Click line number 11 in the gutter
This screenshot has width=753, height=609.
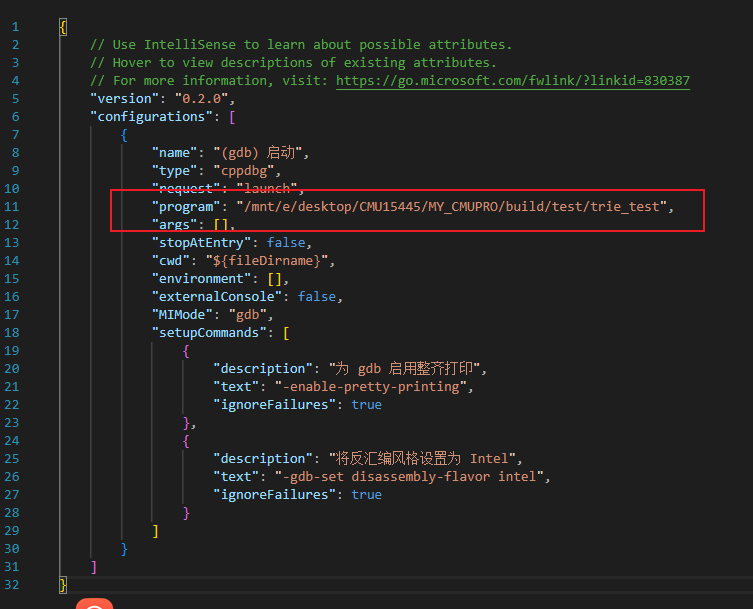(x=12, y=207)
